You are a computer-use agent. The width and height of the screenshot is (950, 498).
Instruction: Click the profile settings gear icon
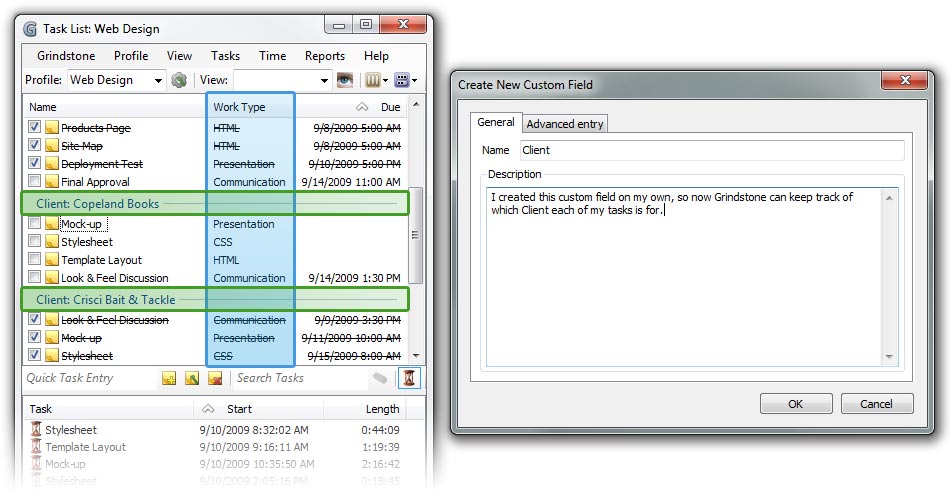pos(179,80)
